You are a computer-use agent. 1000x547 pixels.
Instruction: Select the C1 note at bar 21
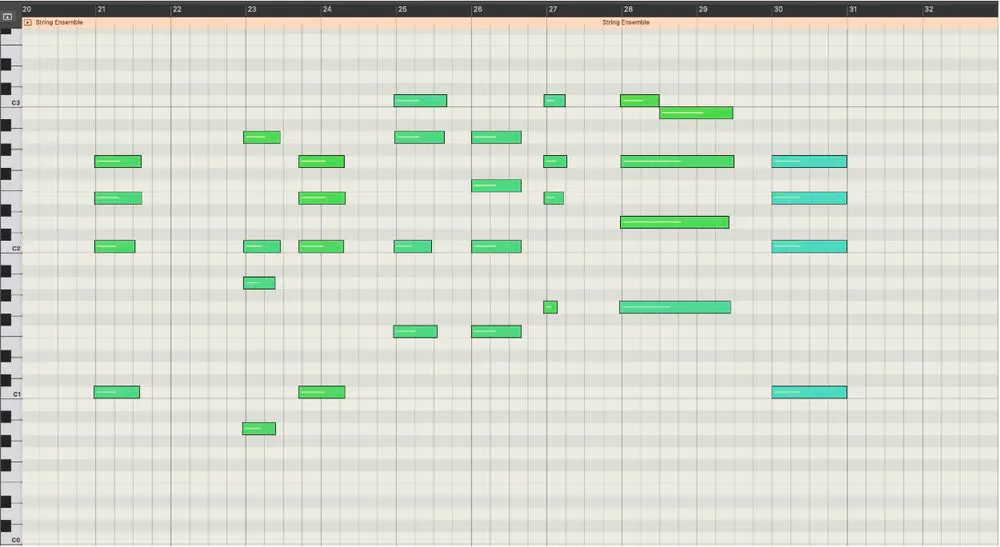pos(117,392)
